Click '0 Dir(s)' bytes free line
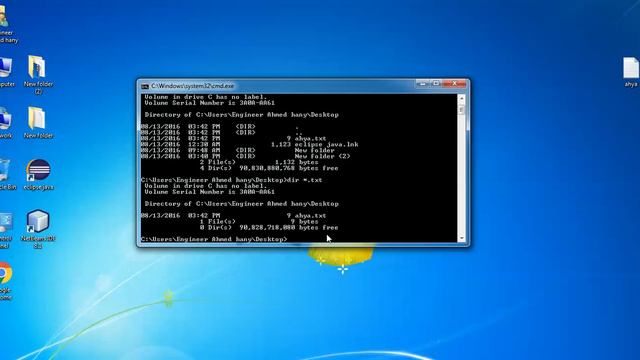This screenshot has height=360, width=640. 269,227
